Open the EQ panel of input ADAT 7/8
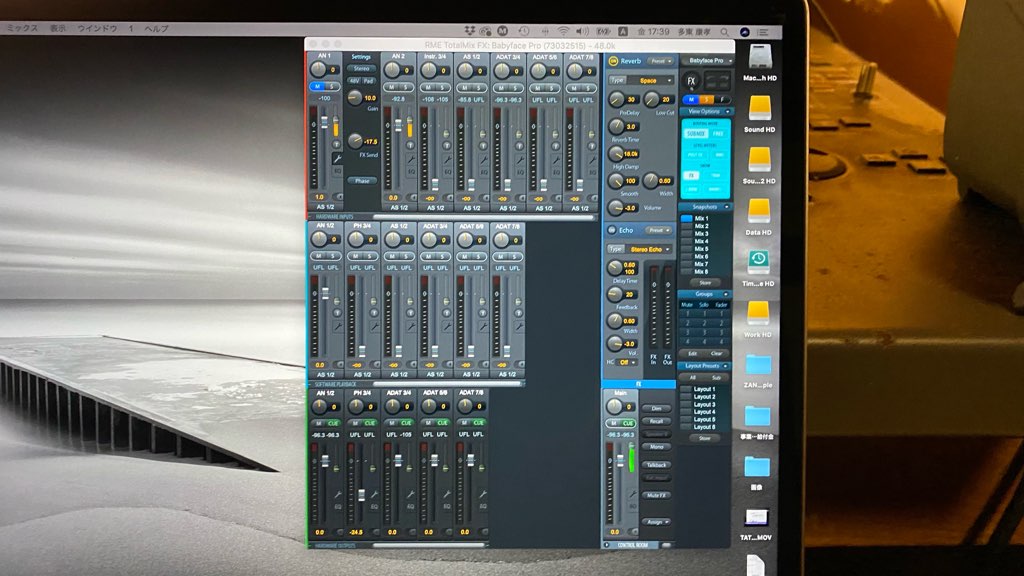 pos(592,172)
